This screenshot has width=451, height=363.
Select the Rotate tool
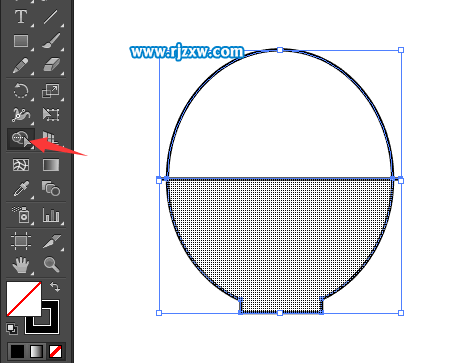(21, 91)
